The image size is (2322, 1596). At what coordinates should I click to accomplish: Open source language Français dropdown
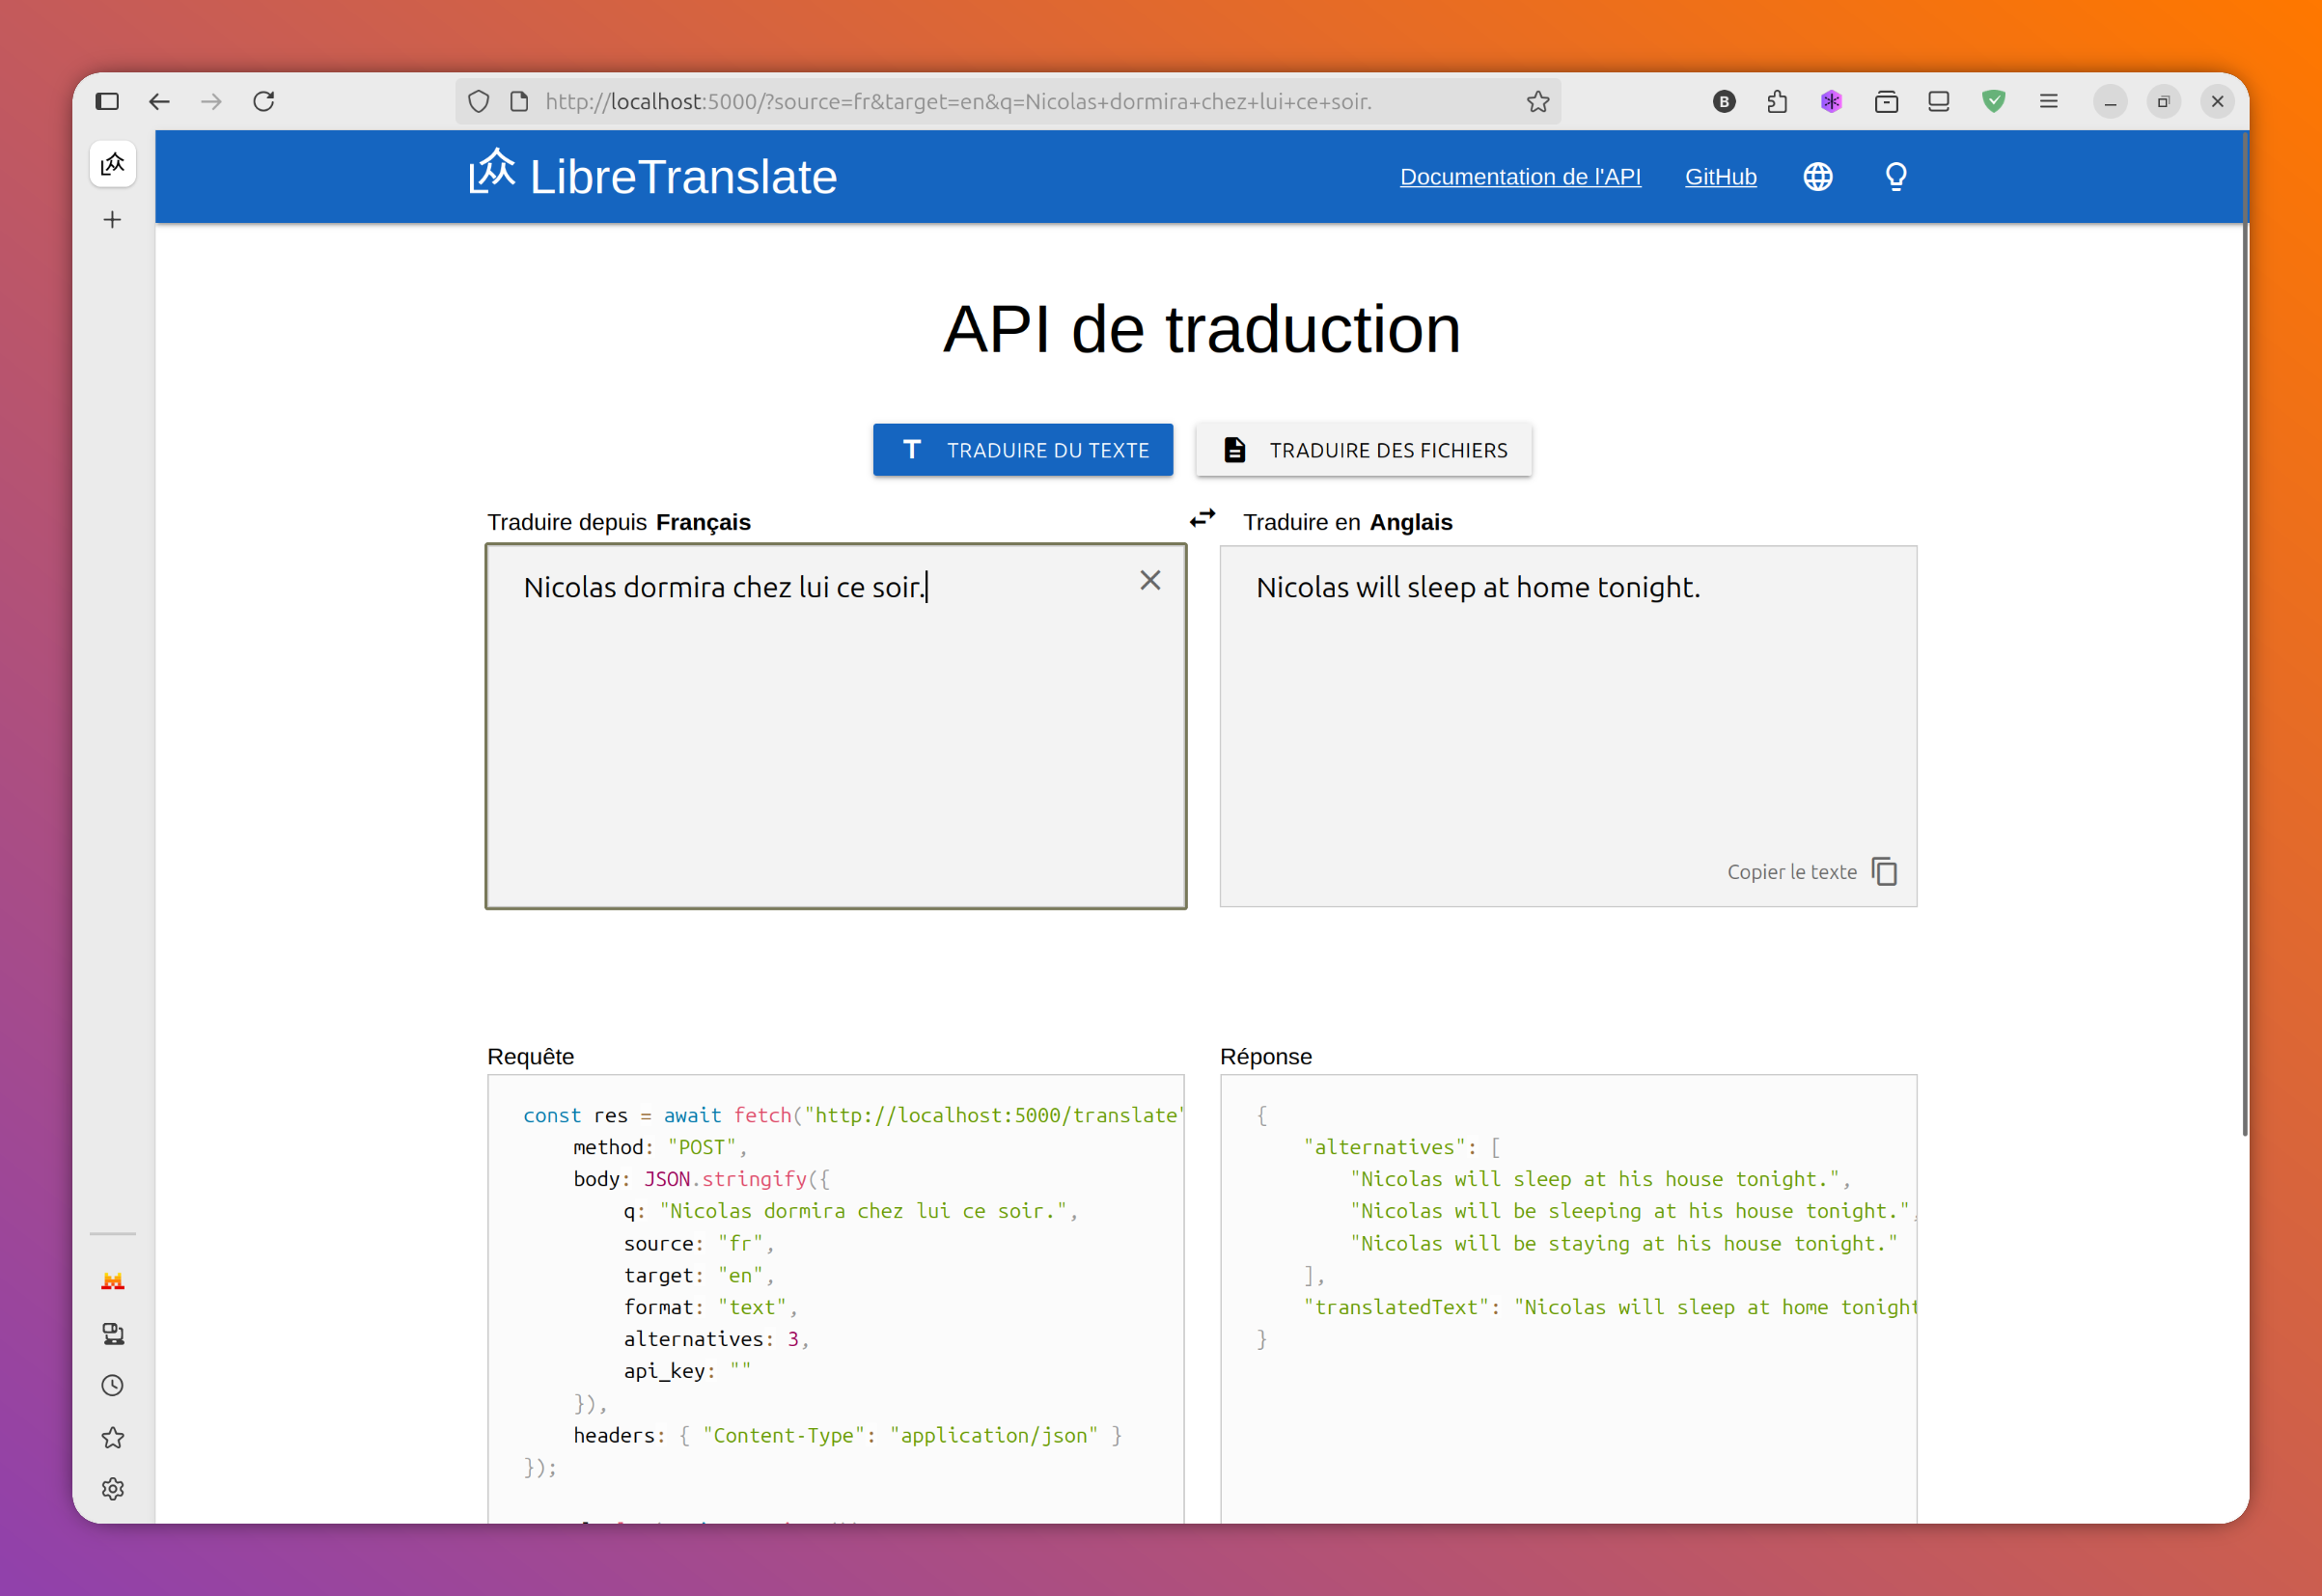[x=703, y=522]
